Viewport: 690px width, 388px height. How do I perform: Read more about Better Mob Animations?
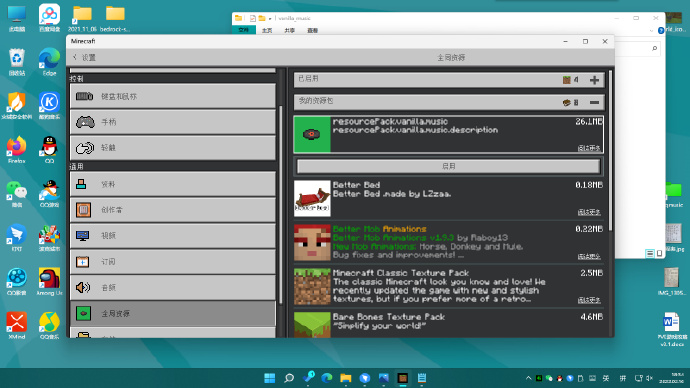pos(589,256)
